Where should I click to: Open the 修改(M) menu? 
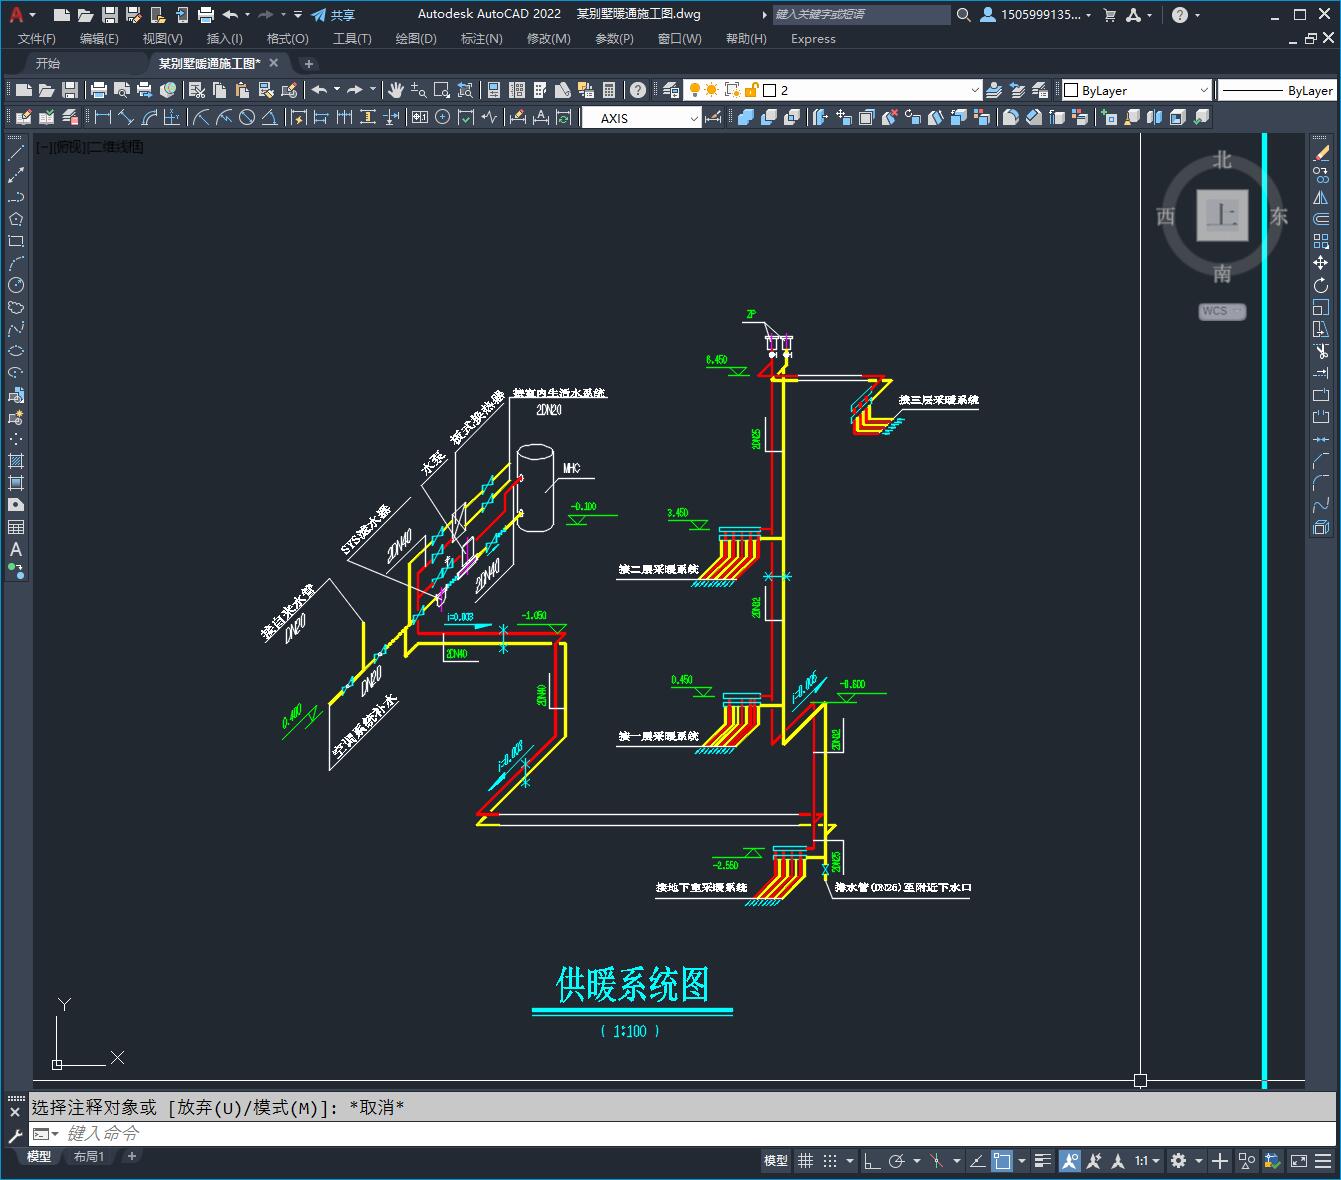point(548,39)
